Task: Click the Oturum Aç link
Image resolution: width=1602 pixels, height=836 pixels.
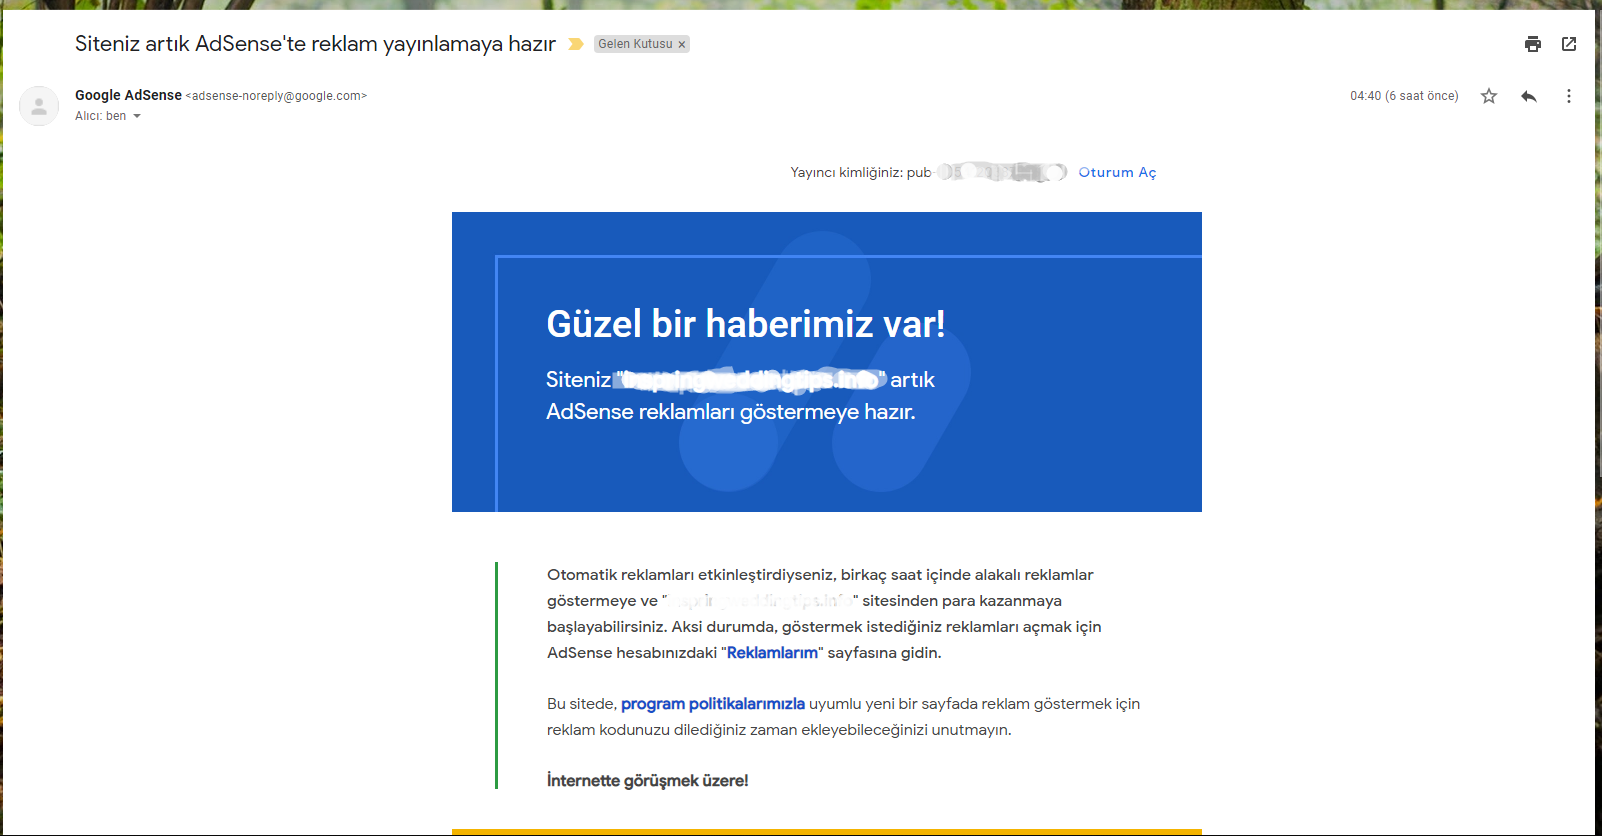Action: [1117, 172]
